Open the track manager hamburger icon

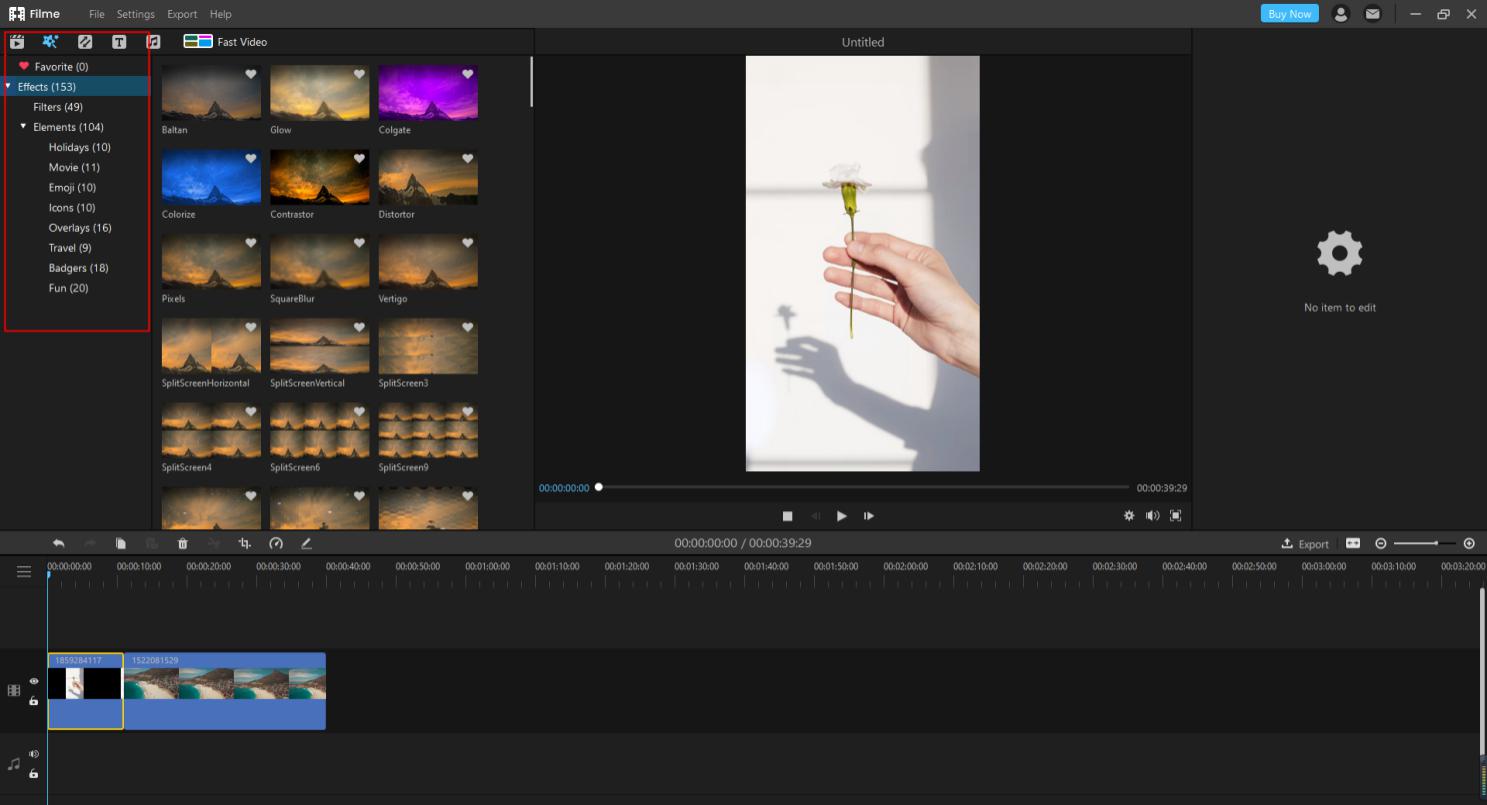[x=23, y=572]
